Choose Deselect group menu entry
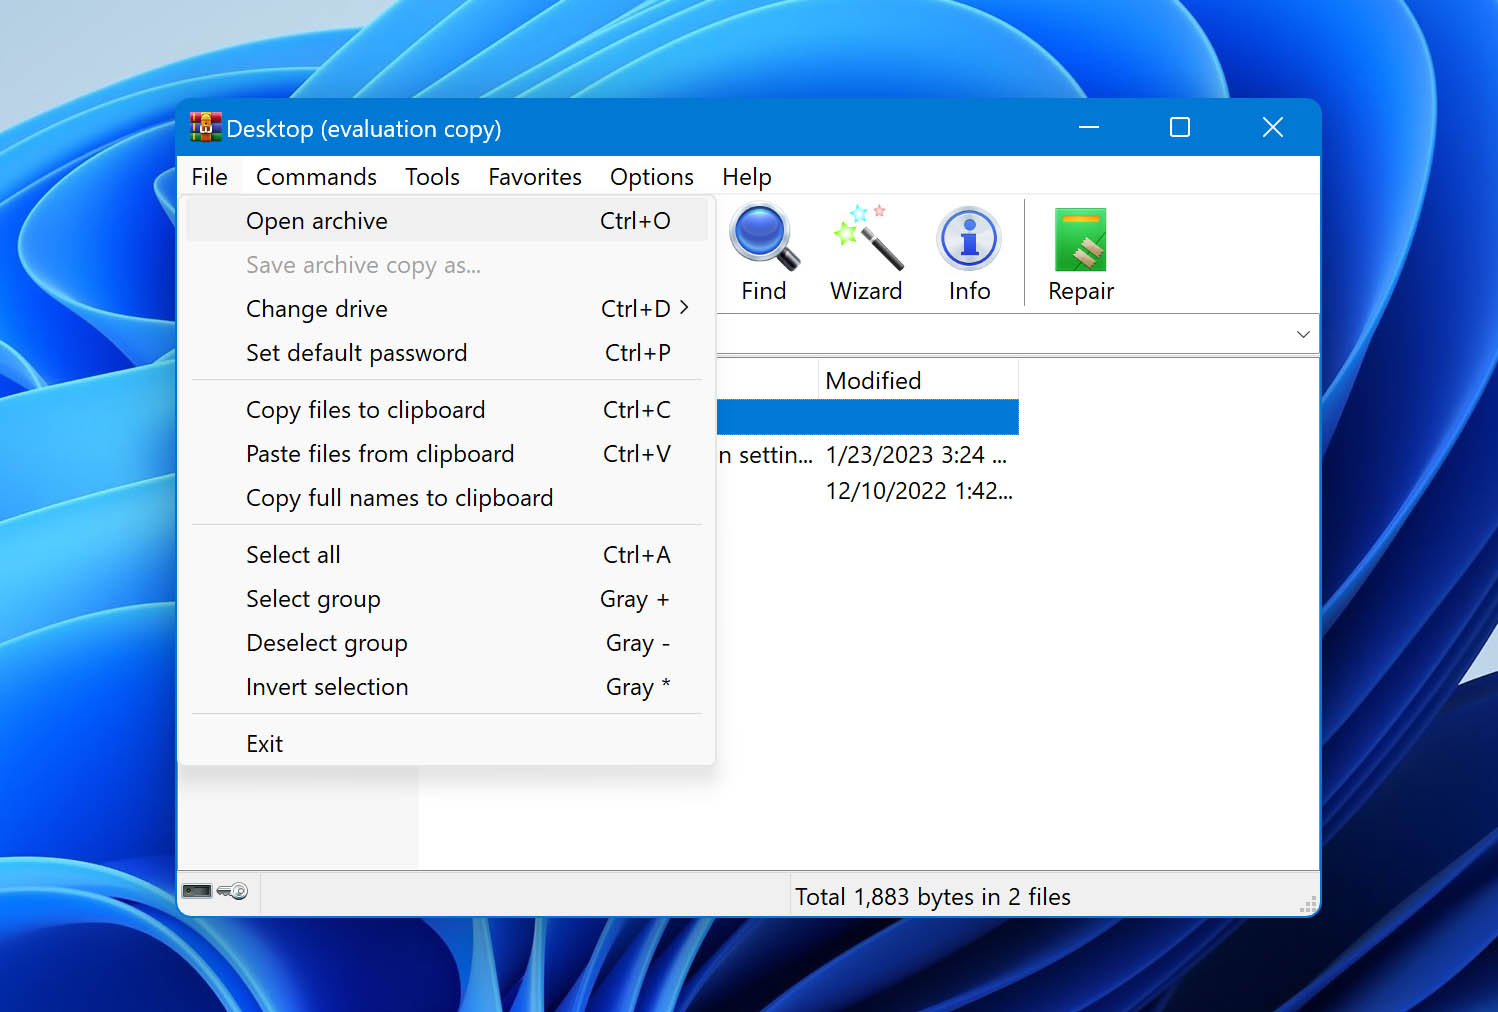The width and height of the screenshot is (1498, 1012). tap(447, 643)
